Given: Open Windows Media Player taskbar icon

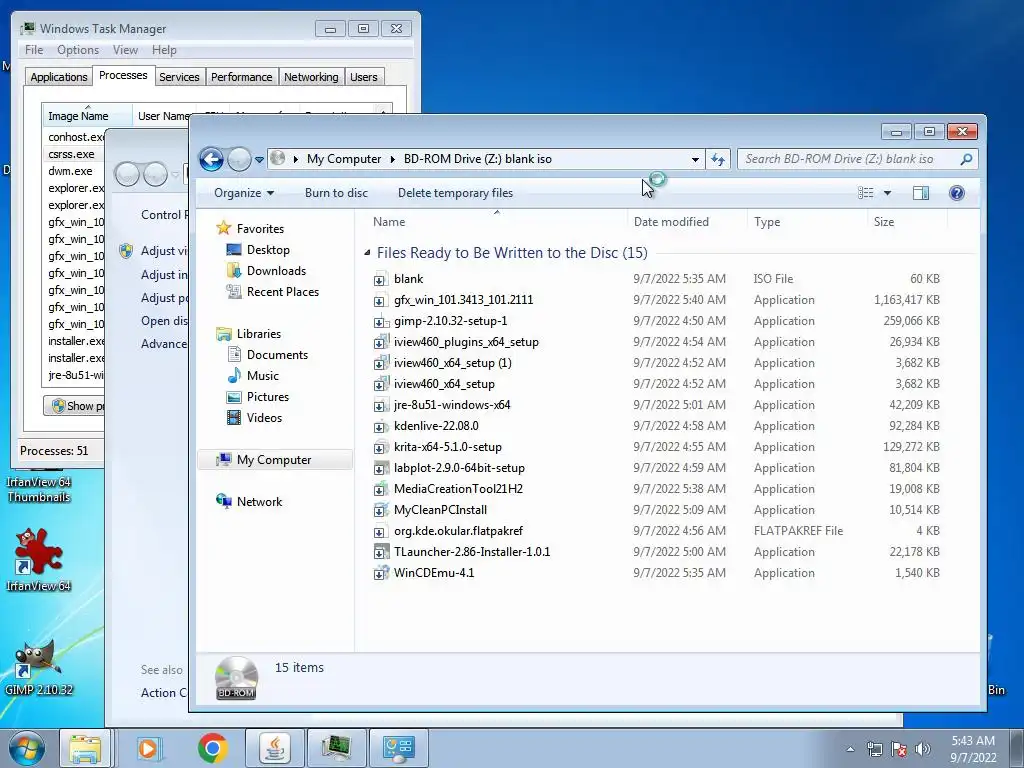Looking at the screenshot, I should click(148, 748).
